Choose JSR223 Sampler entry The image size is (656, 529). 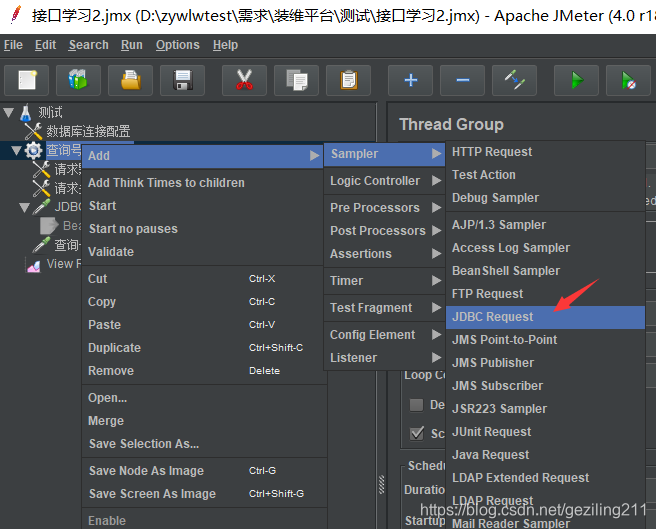[546, 408]
